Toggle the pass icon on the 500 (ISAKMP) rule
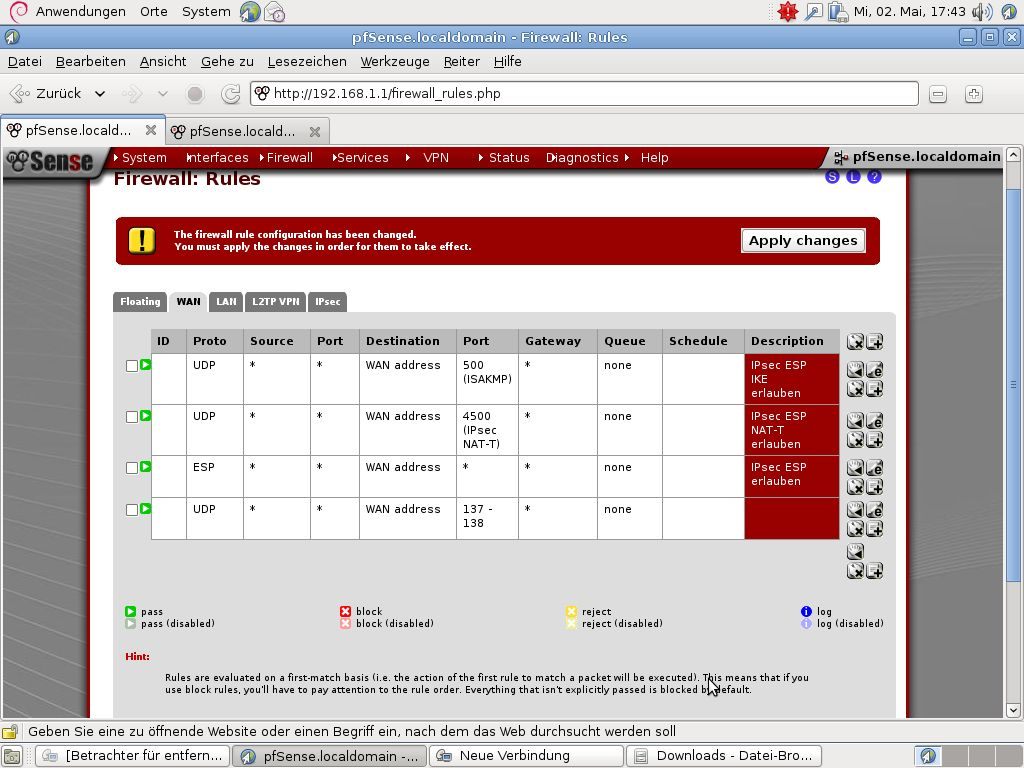 click(146, 364)
